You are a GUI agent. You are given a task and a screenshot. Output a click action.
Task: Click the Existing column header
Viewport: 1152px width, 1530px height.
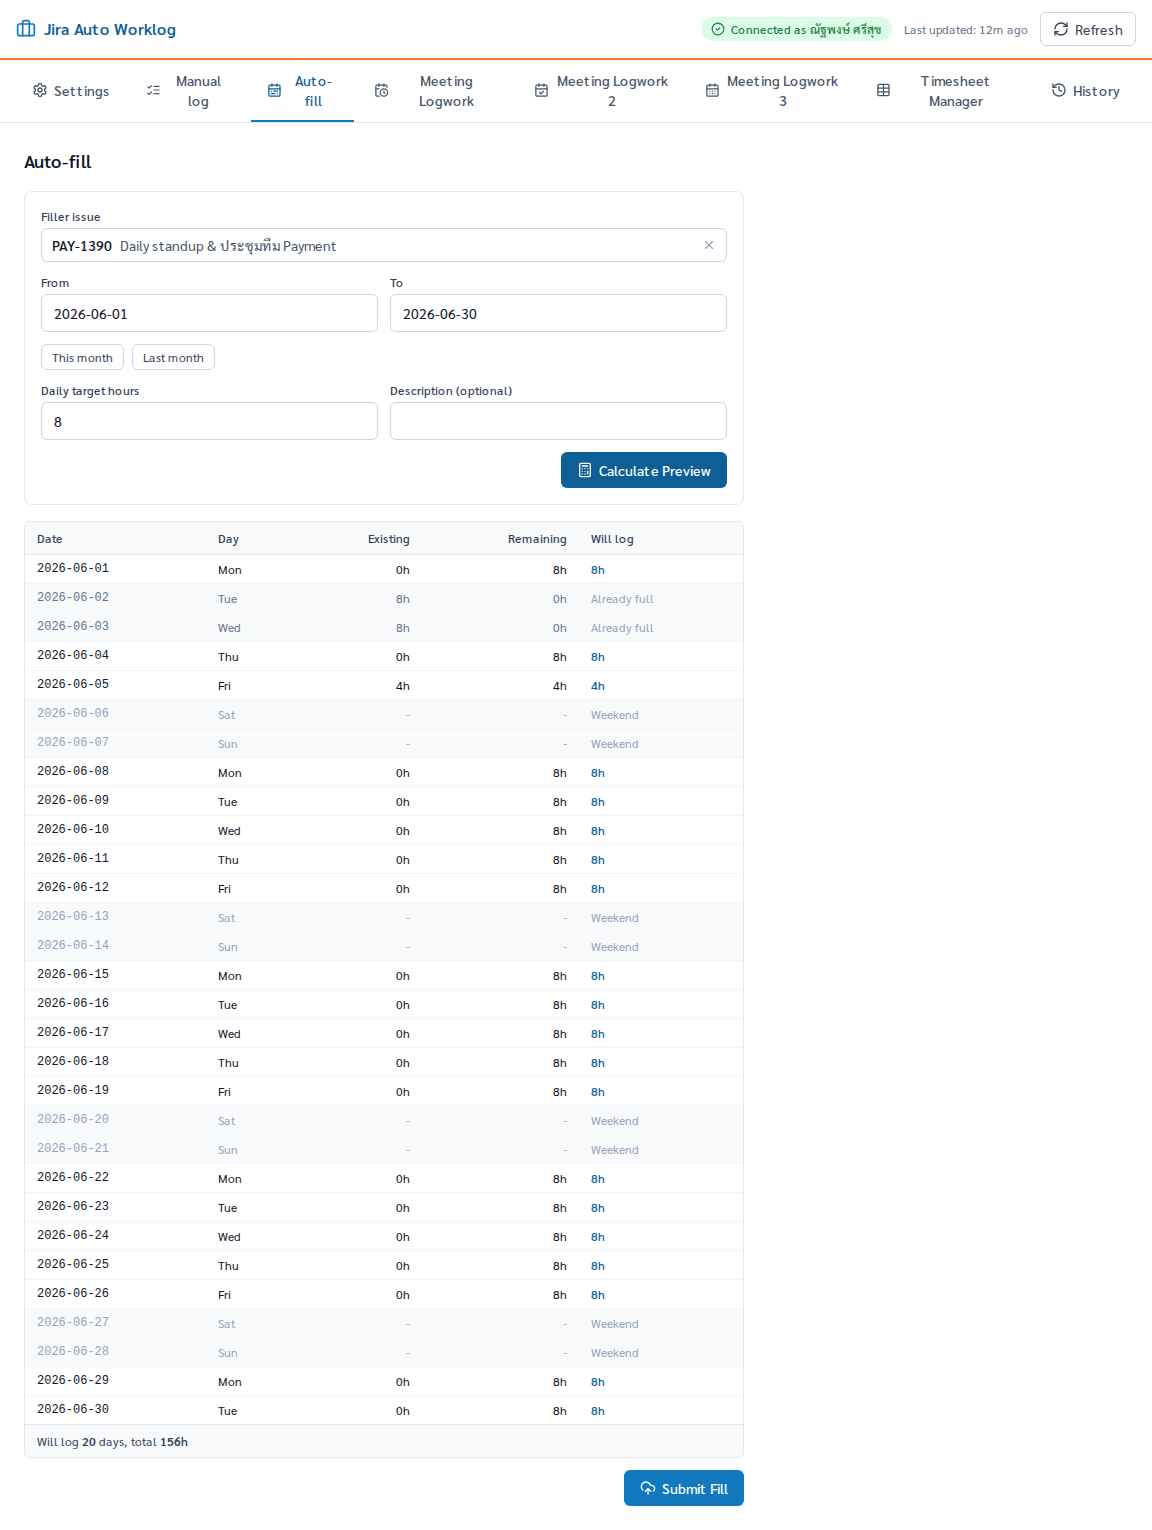pyautogui.click(x=389, y=539)
